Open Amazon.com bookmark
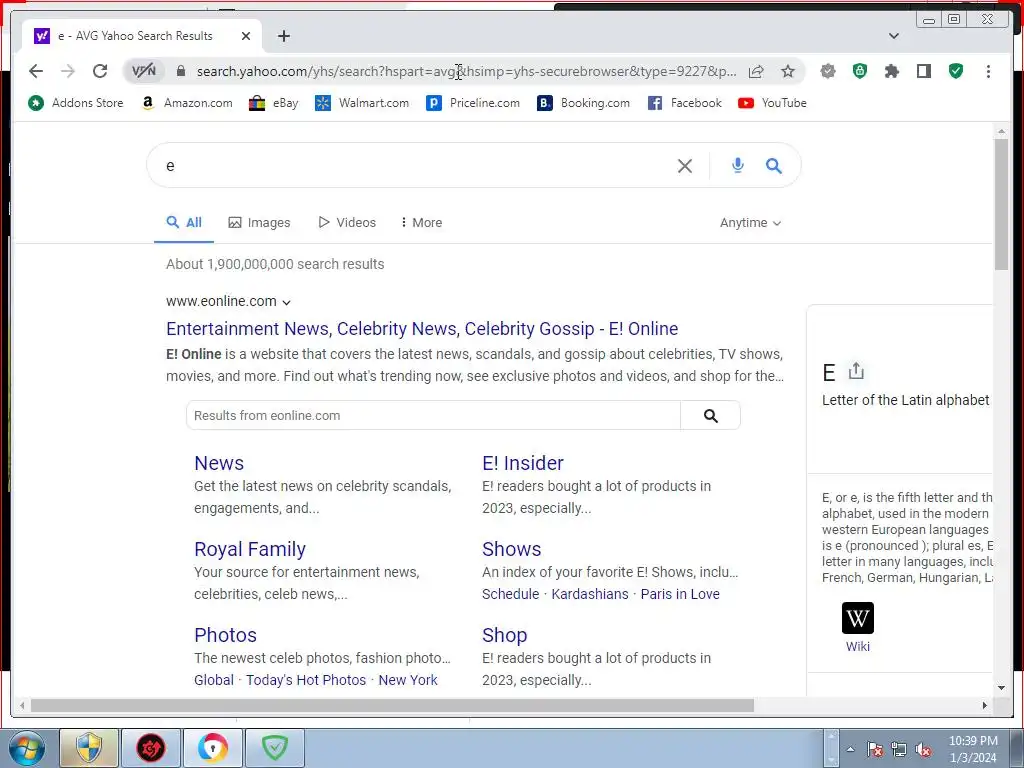1024x768 pixels. [x=187, y=103]
